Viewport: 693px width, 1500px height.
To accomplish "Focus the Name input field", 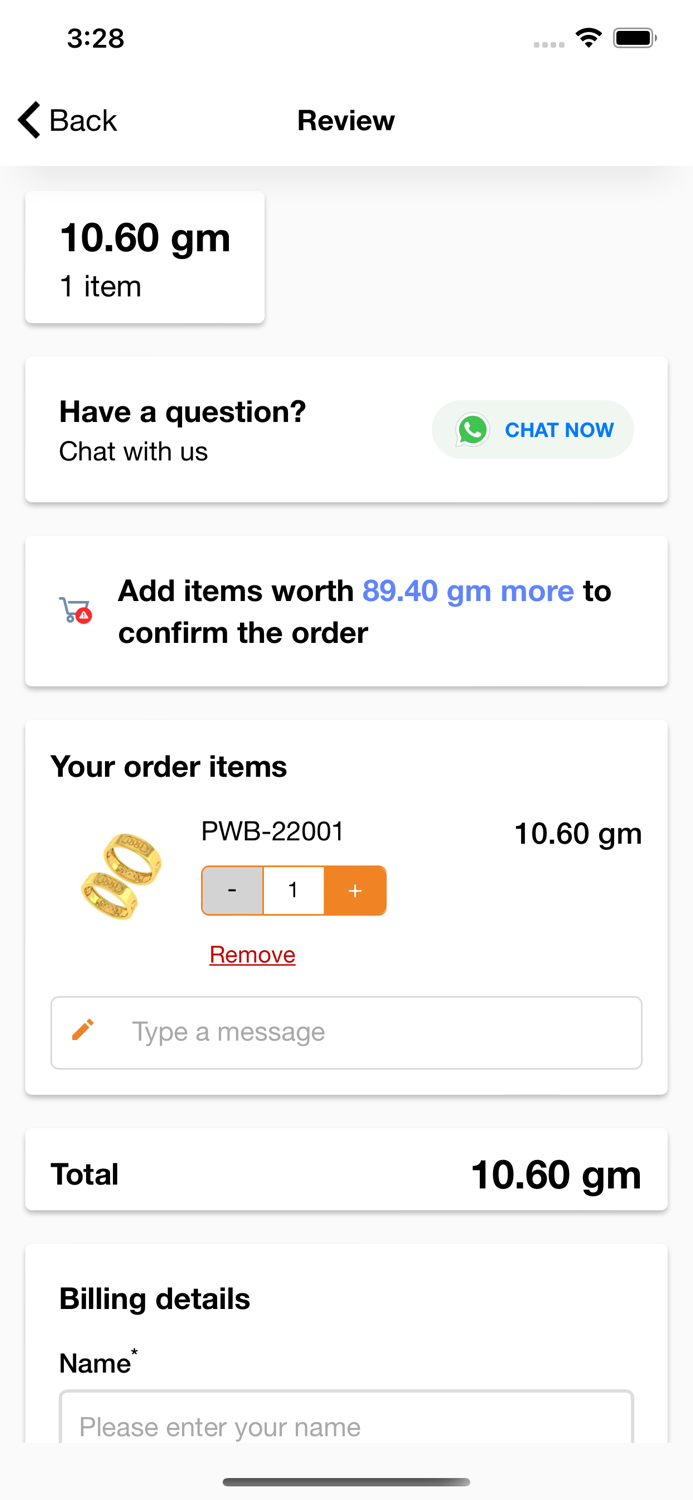I will 346,1420.
